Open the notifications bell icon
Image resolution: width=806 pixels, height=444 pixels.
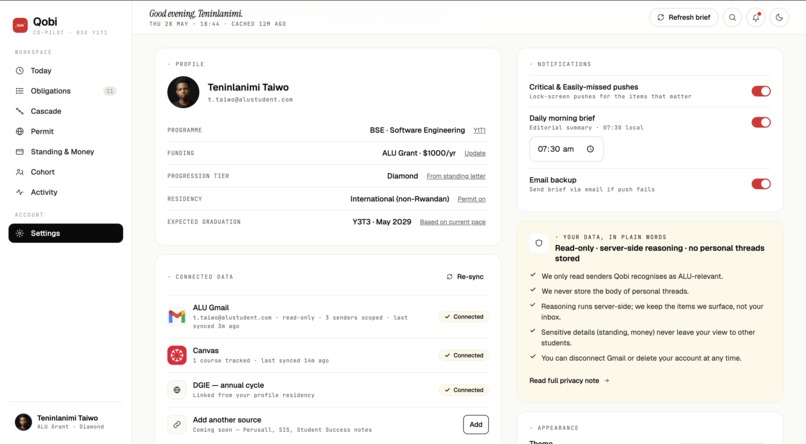coord(756,17)
